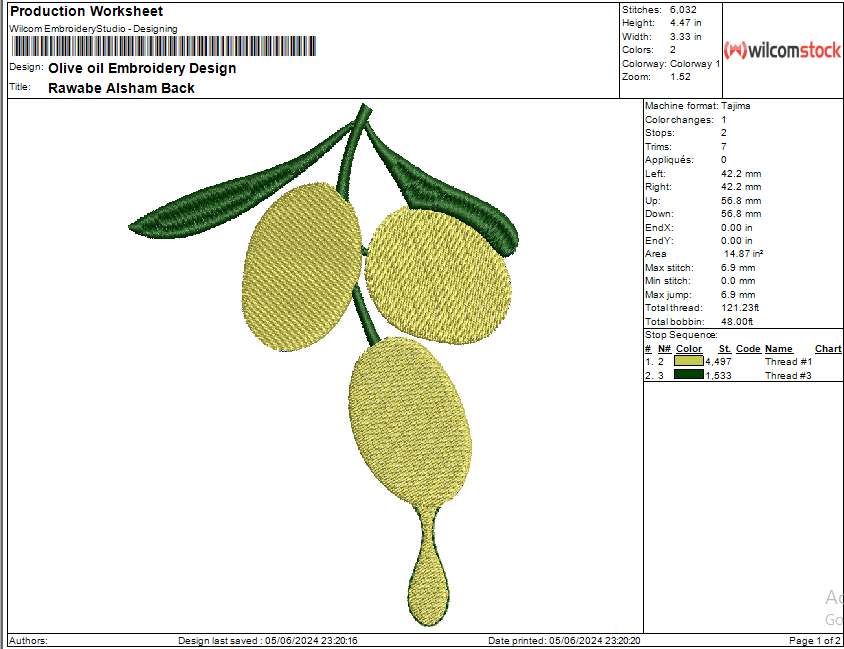This screenshot has height=649, width=844.
Task: Click the Height value 4.47 in
Action: (x=685, y=23)
